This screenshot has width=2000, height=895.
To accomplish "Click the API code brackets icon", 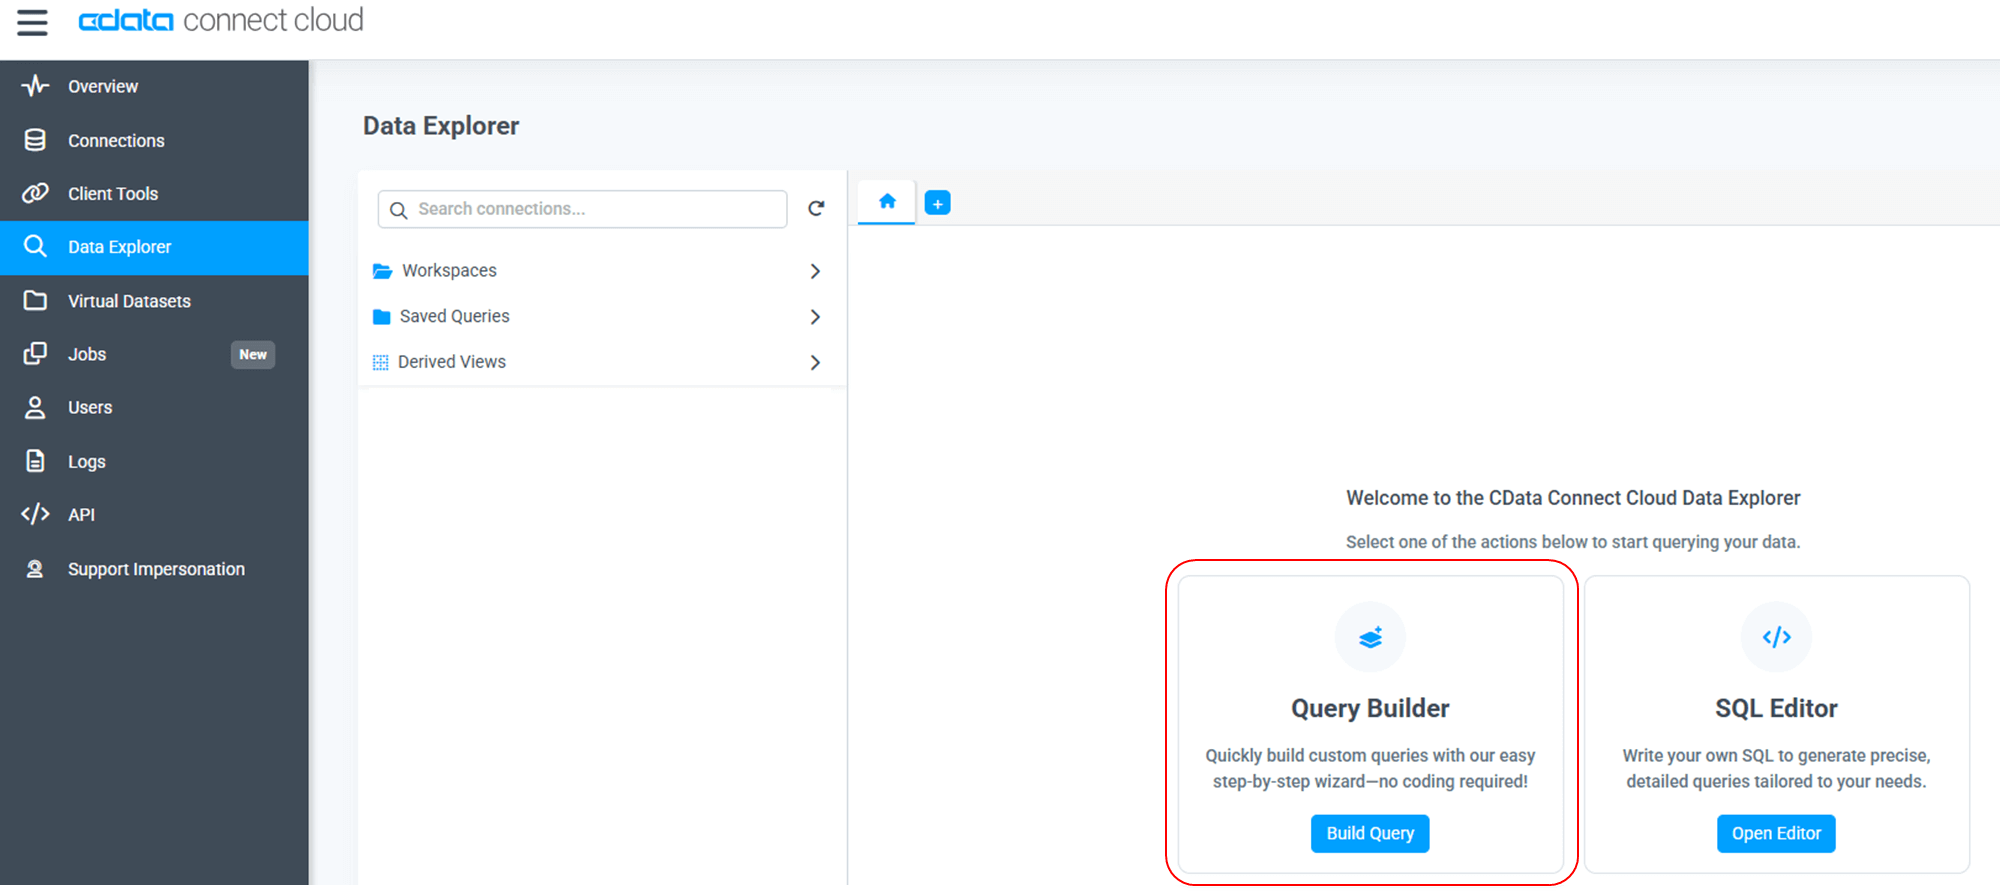I will [x=35, y=514].
